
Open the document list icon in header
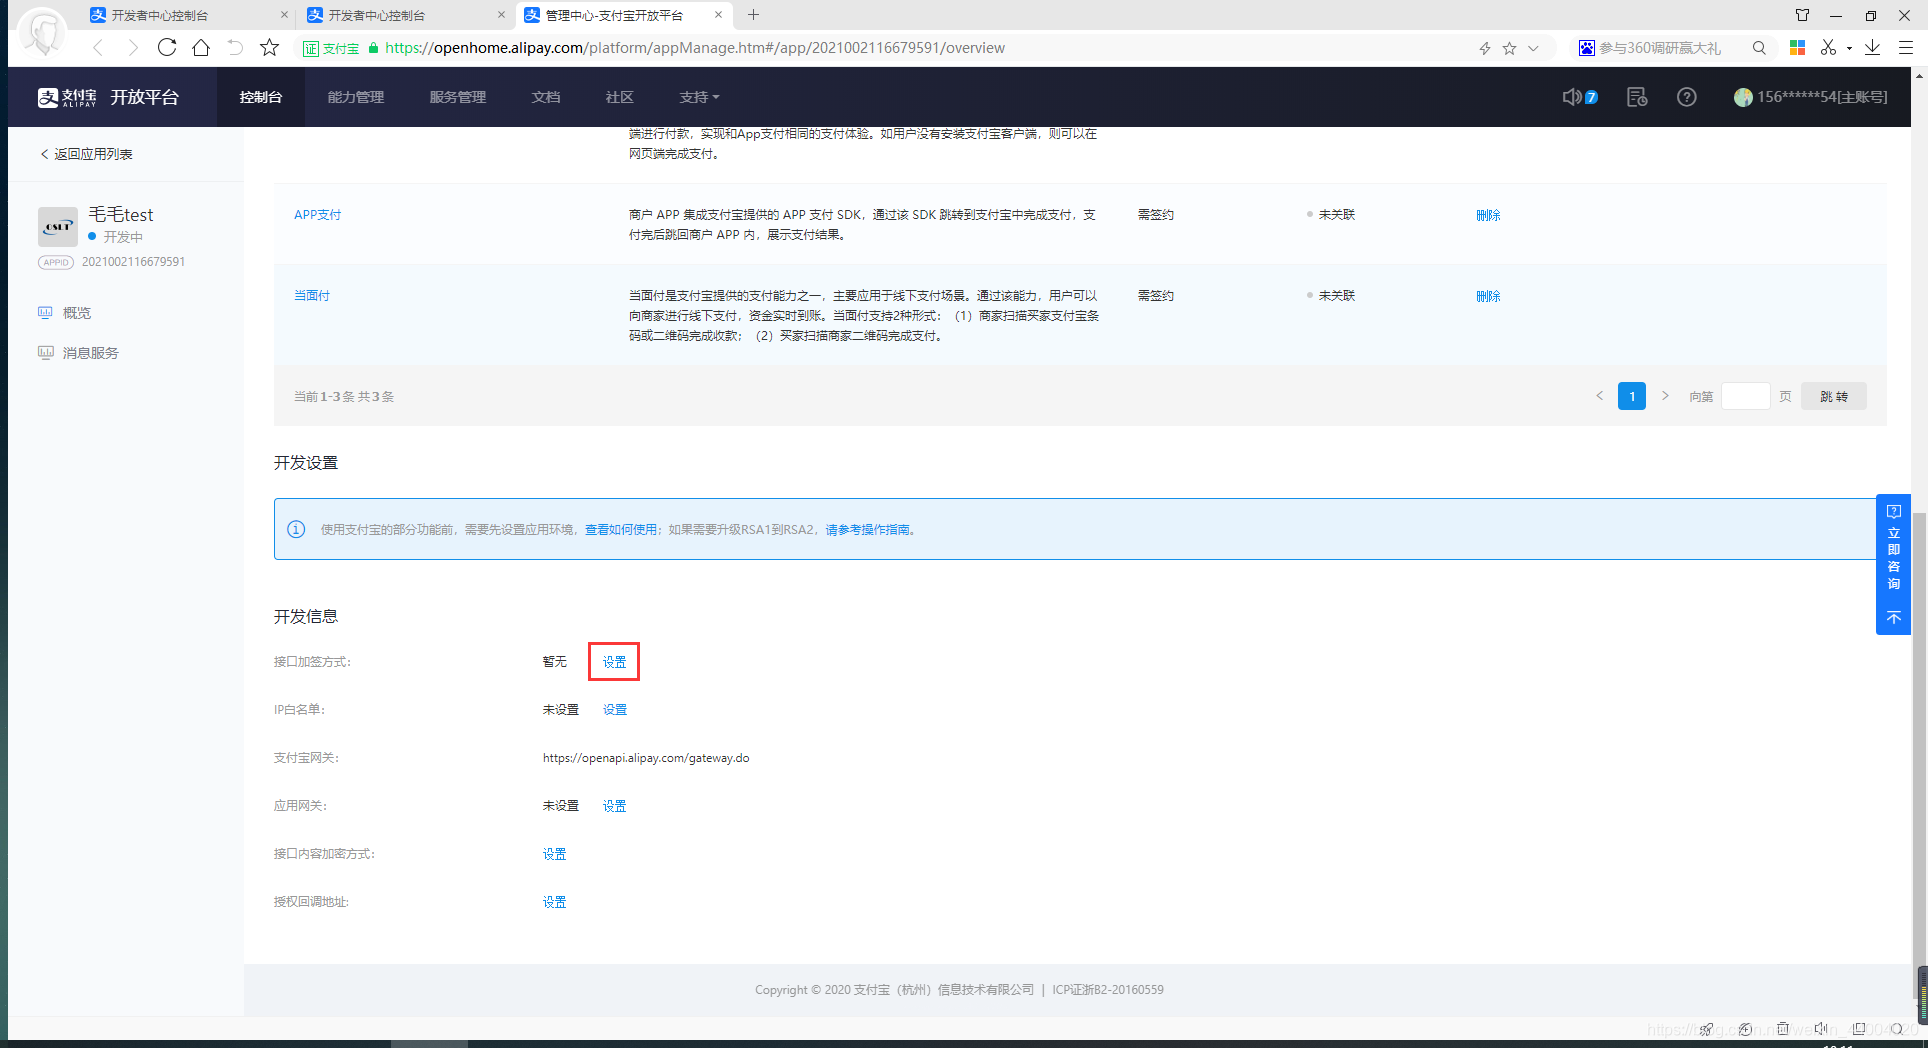(1637, 97)
